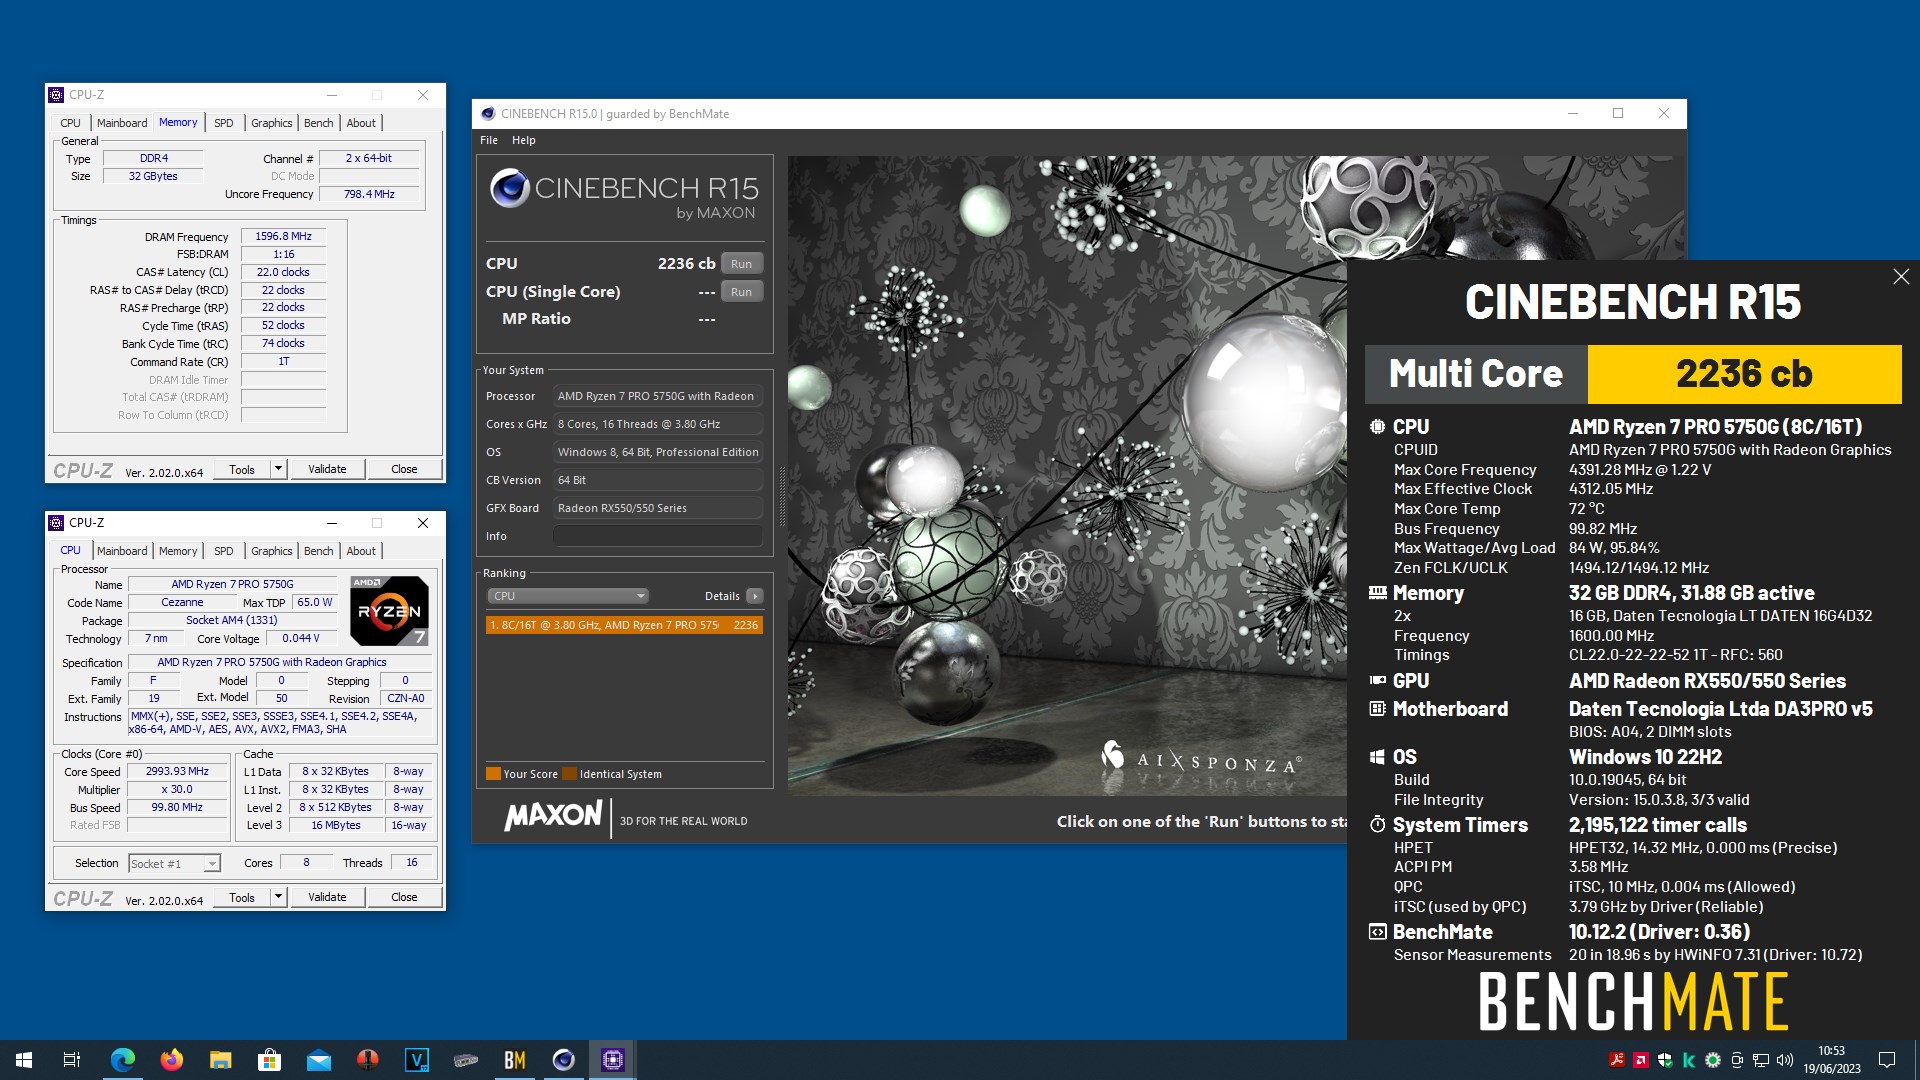Open File Explorer from the taskbar
The height and width of the screenshot is (1080, 1920).
point(220,1060)
